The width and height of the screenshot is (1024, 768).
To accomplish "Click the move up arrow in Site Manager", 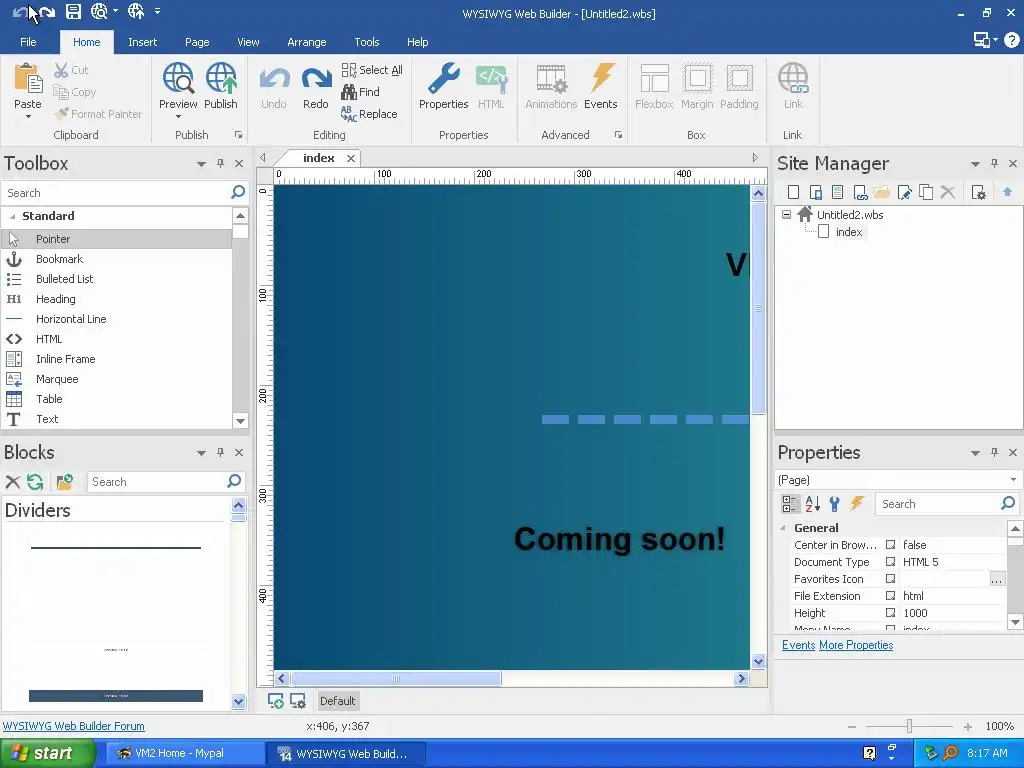I will [x=1007, y=192].
